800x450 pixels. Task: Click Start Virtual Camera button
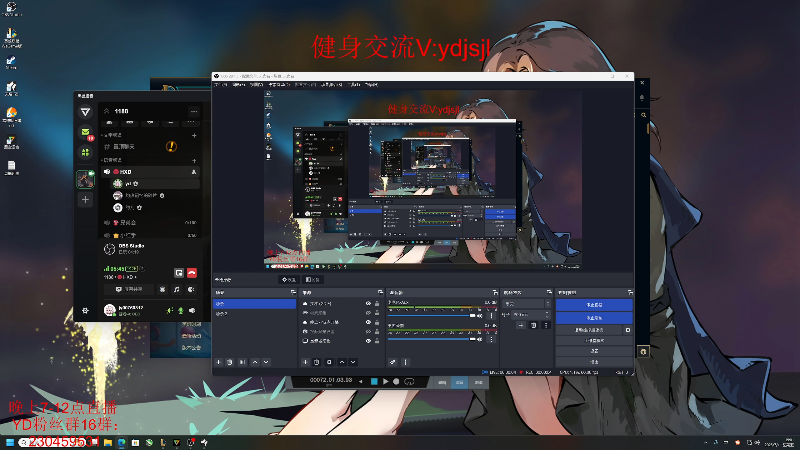589,330
